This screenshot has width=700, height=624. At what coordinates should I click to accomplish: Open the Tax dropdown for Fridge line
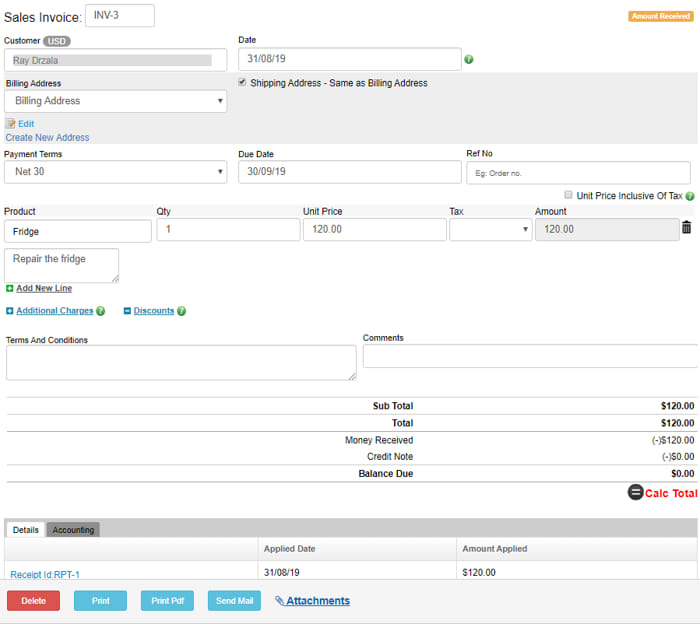pos(491,229)
